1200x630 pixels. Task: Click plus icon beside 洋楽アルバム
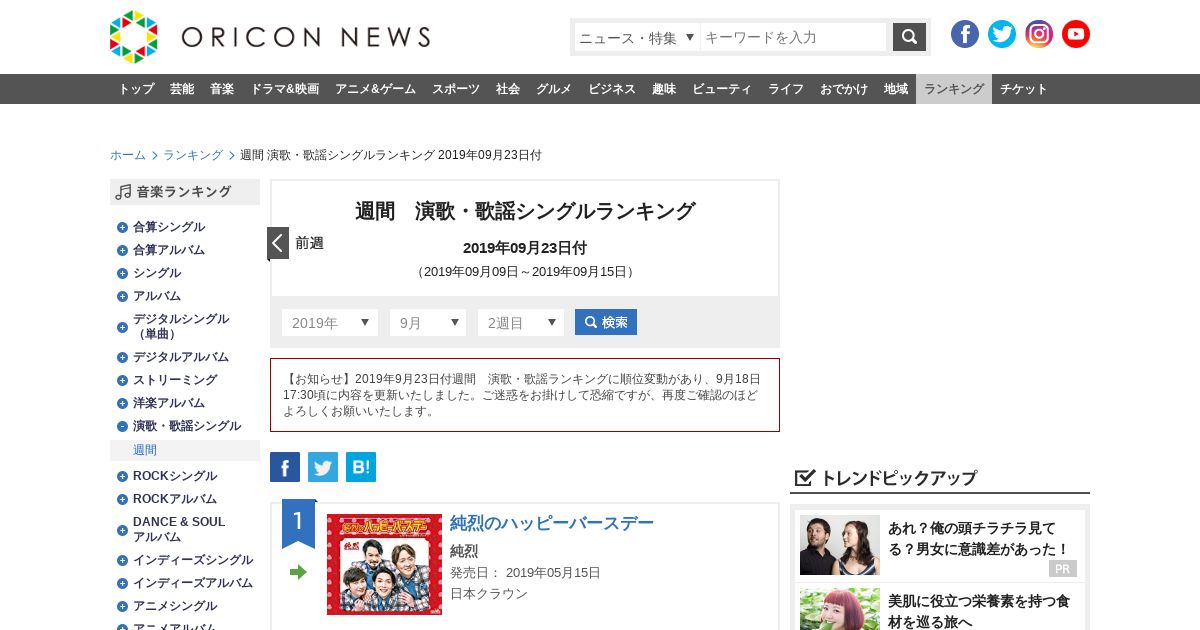click(x=122, y=403)
